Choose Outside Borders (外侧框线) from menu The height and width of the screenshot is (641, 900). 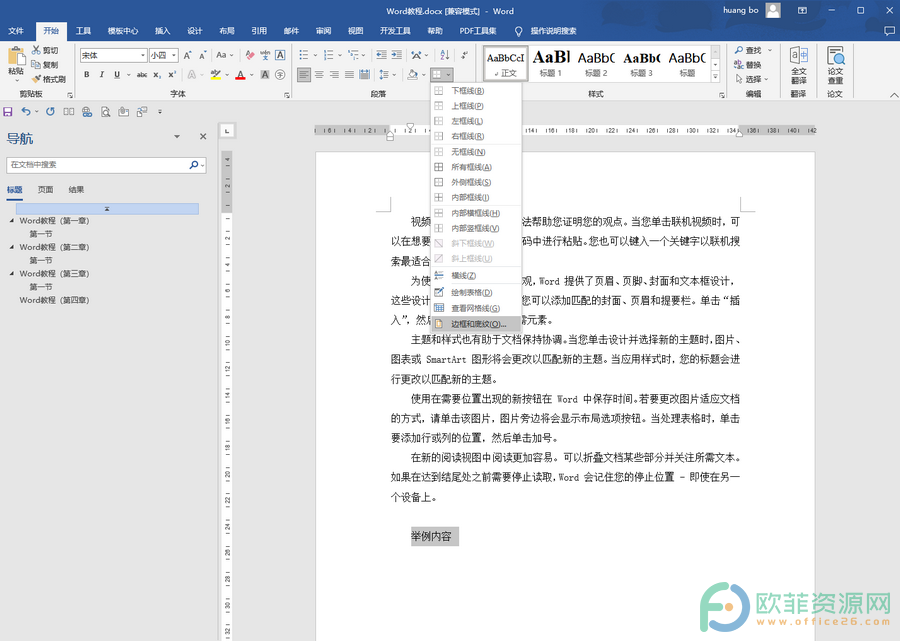pyautogui.click(x=476, y=182)
